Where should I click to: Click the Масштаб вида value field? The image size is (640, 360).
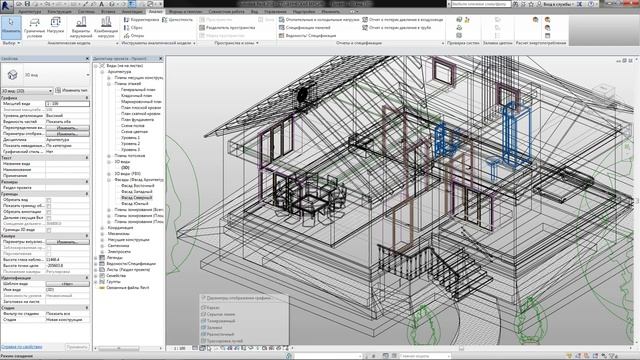67,104
